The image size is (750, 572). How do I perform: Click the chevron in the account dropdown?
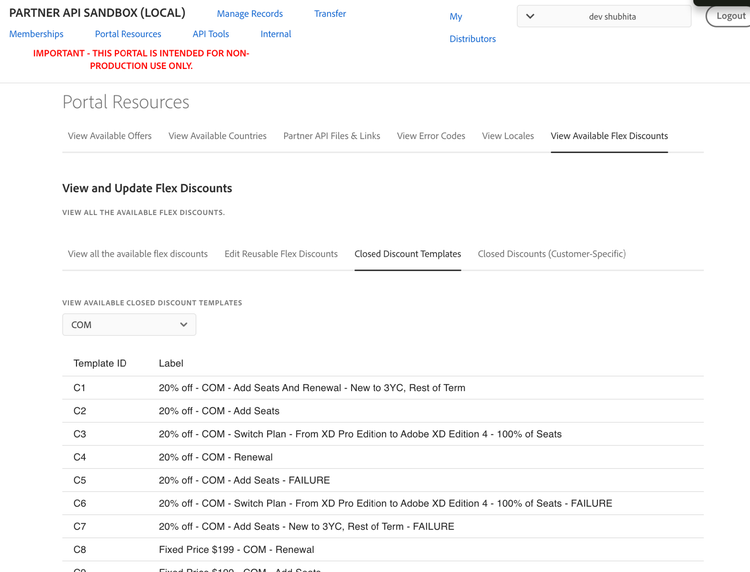[x=529, y=16]
